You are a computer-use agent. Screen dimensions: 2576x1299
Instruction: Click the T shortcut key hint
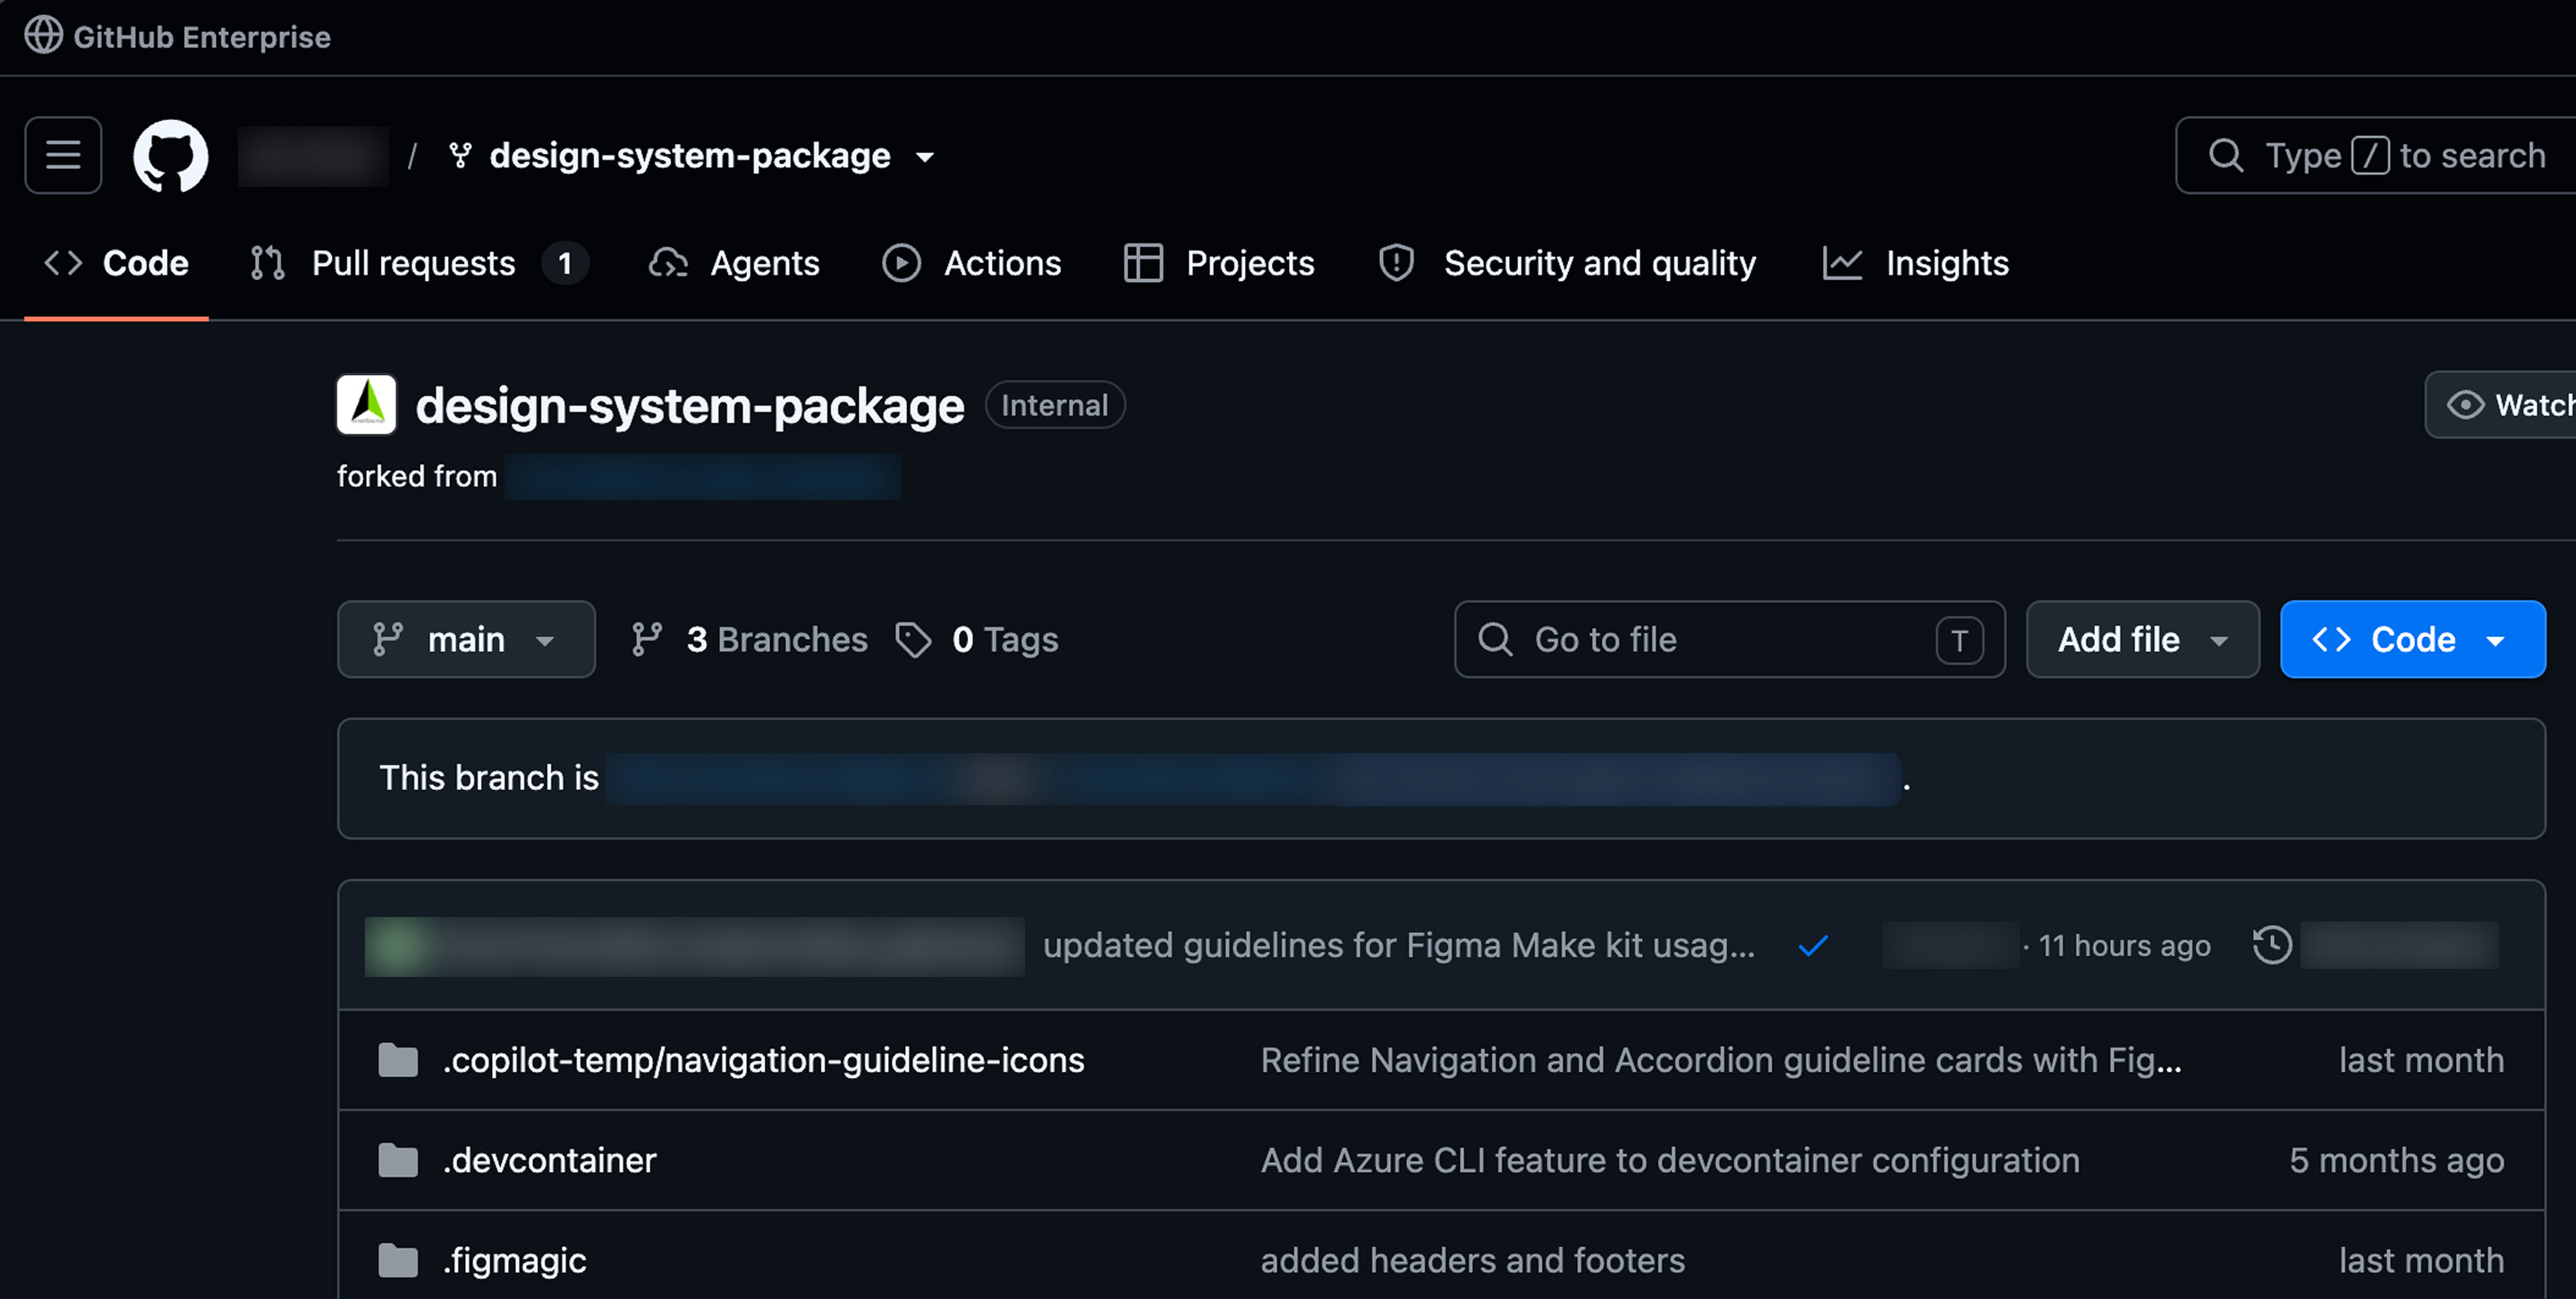point(1959,640)
